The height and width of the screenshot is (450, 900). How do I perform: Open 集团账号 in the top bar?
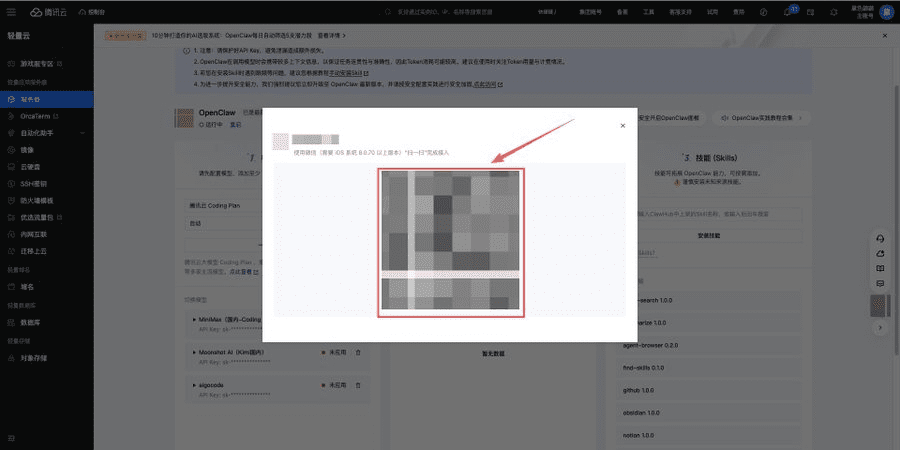[590, 11]
